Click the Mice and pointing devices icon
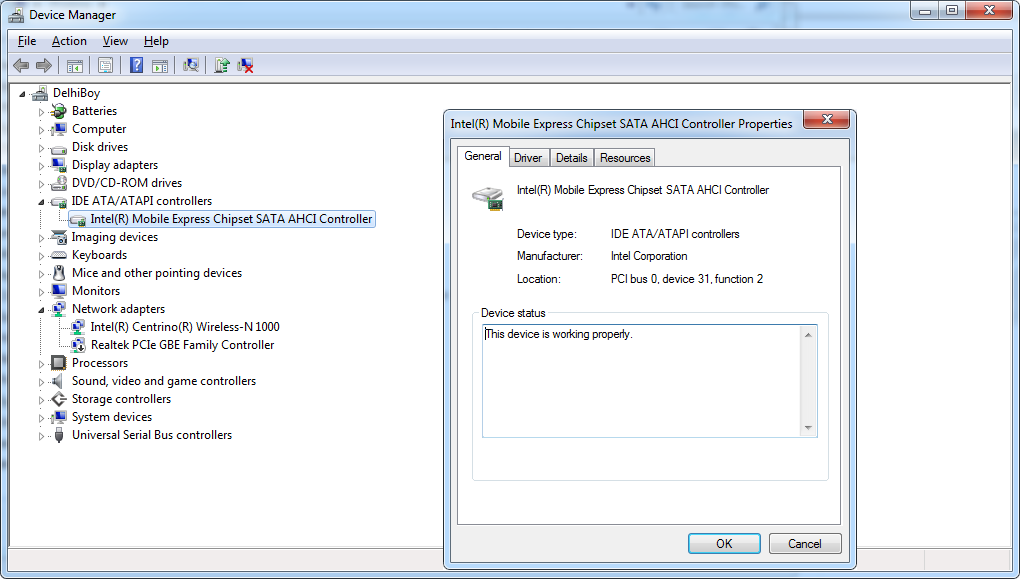This screenshot has width=1020, height=579. click(59, 273)
